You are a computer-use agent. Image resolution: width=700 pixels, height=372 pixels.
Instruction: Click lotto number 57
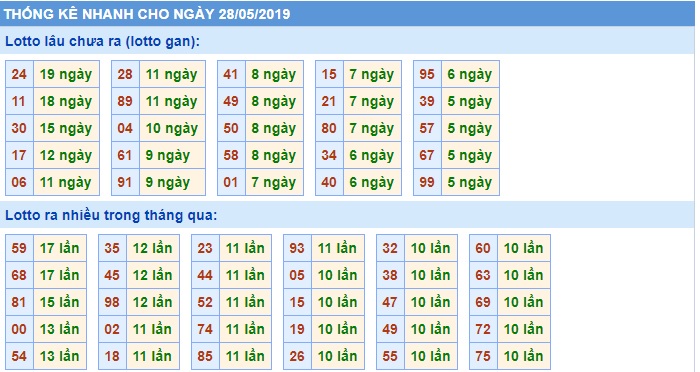(x=427, y=128)
